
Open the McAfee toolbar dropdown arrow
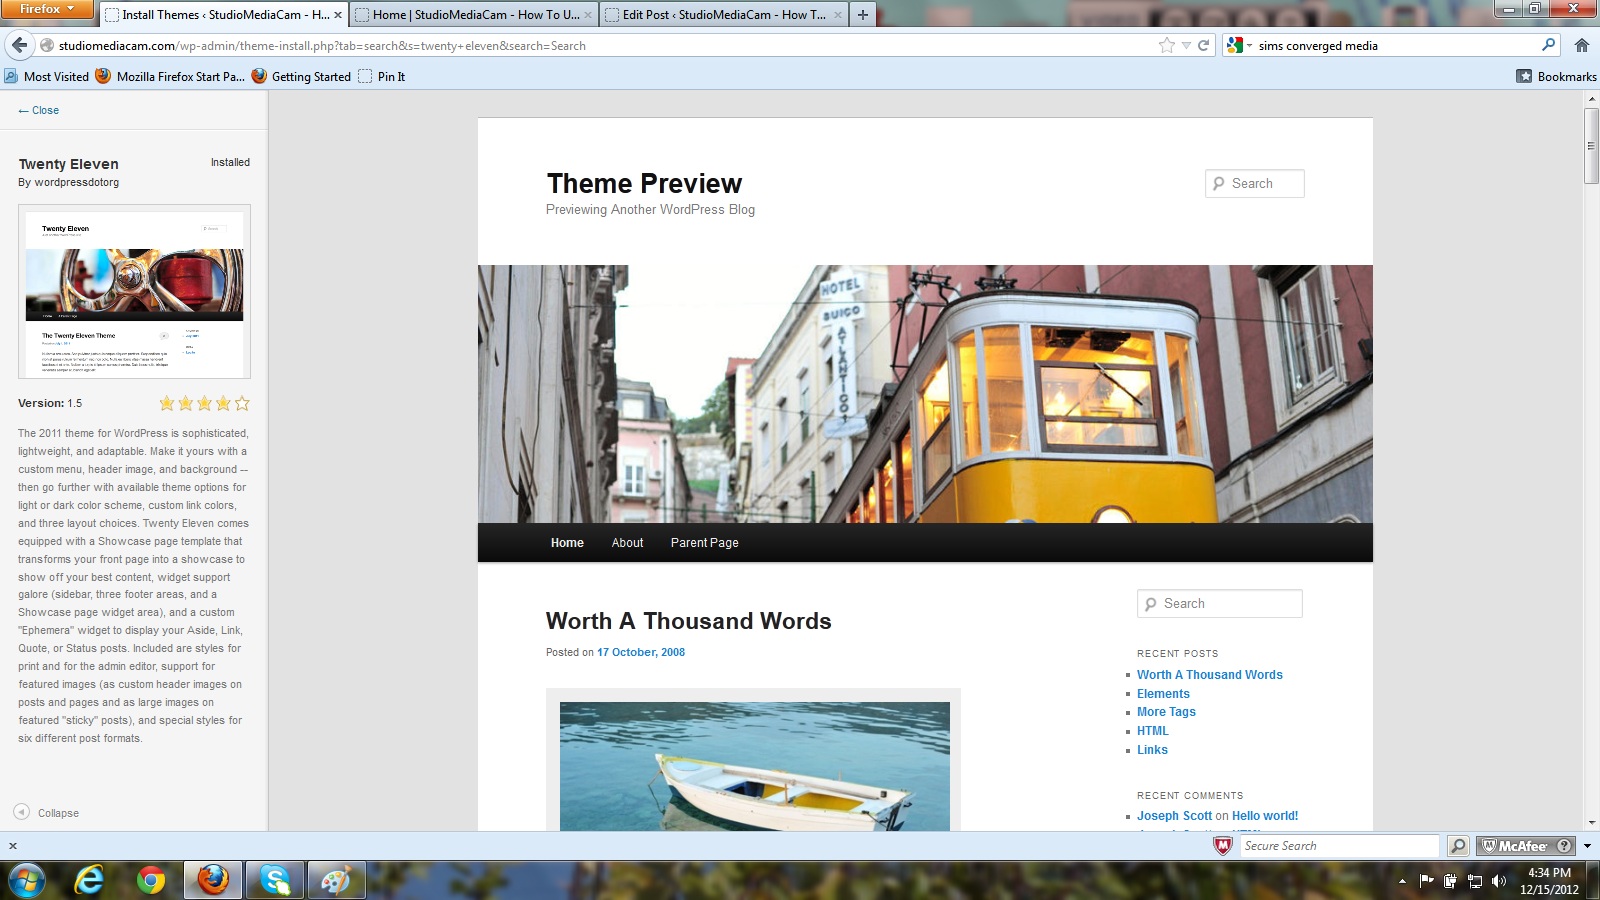pos(1587,846)
